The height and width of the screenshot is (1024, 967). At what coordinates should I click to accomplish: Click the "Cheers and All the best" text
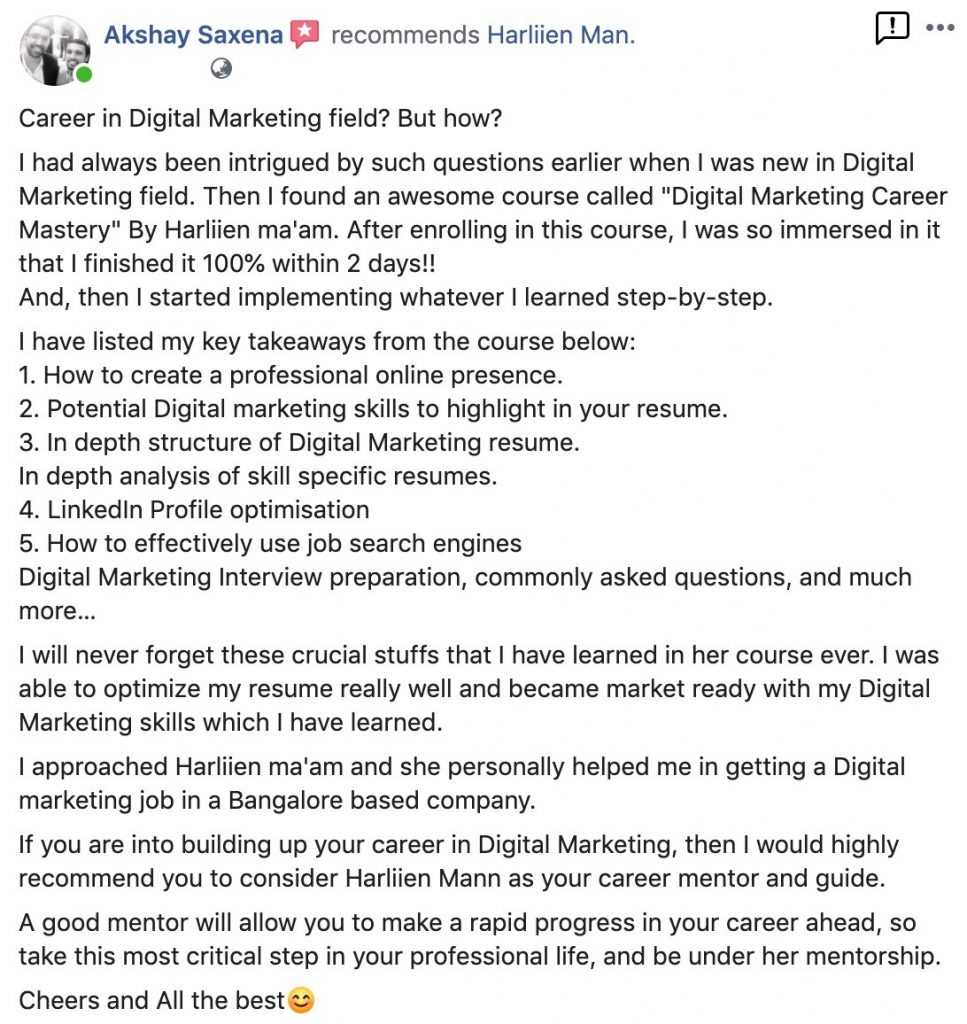pyautogui.click(x=152, y=1000)
